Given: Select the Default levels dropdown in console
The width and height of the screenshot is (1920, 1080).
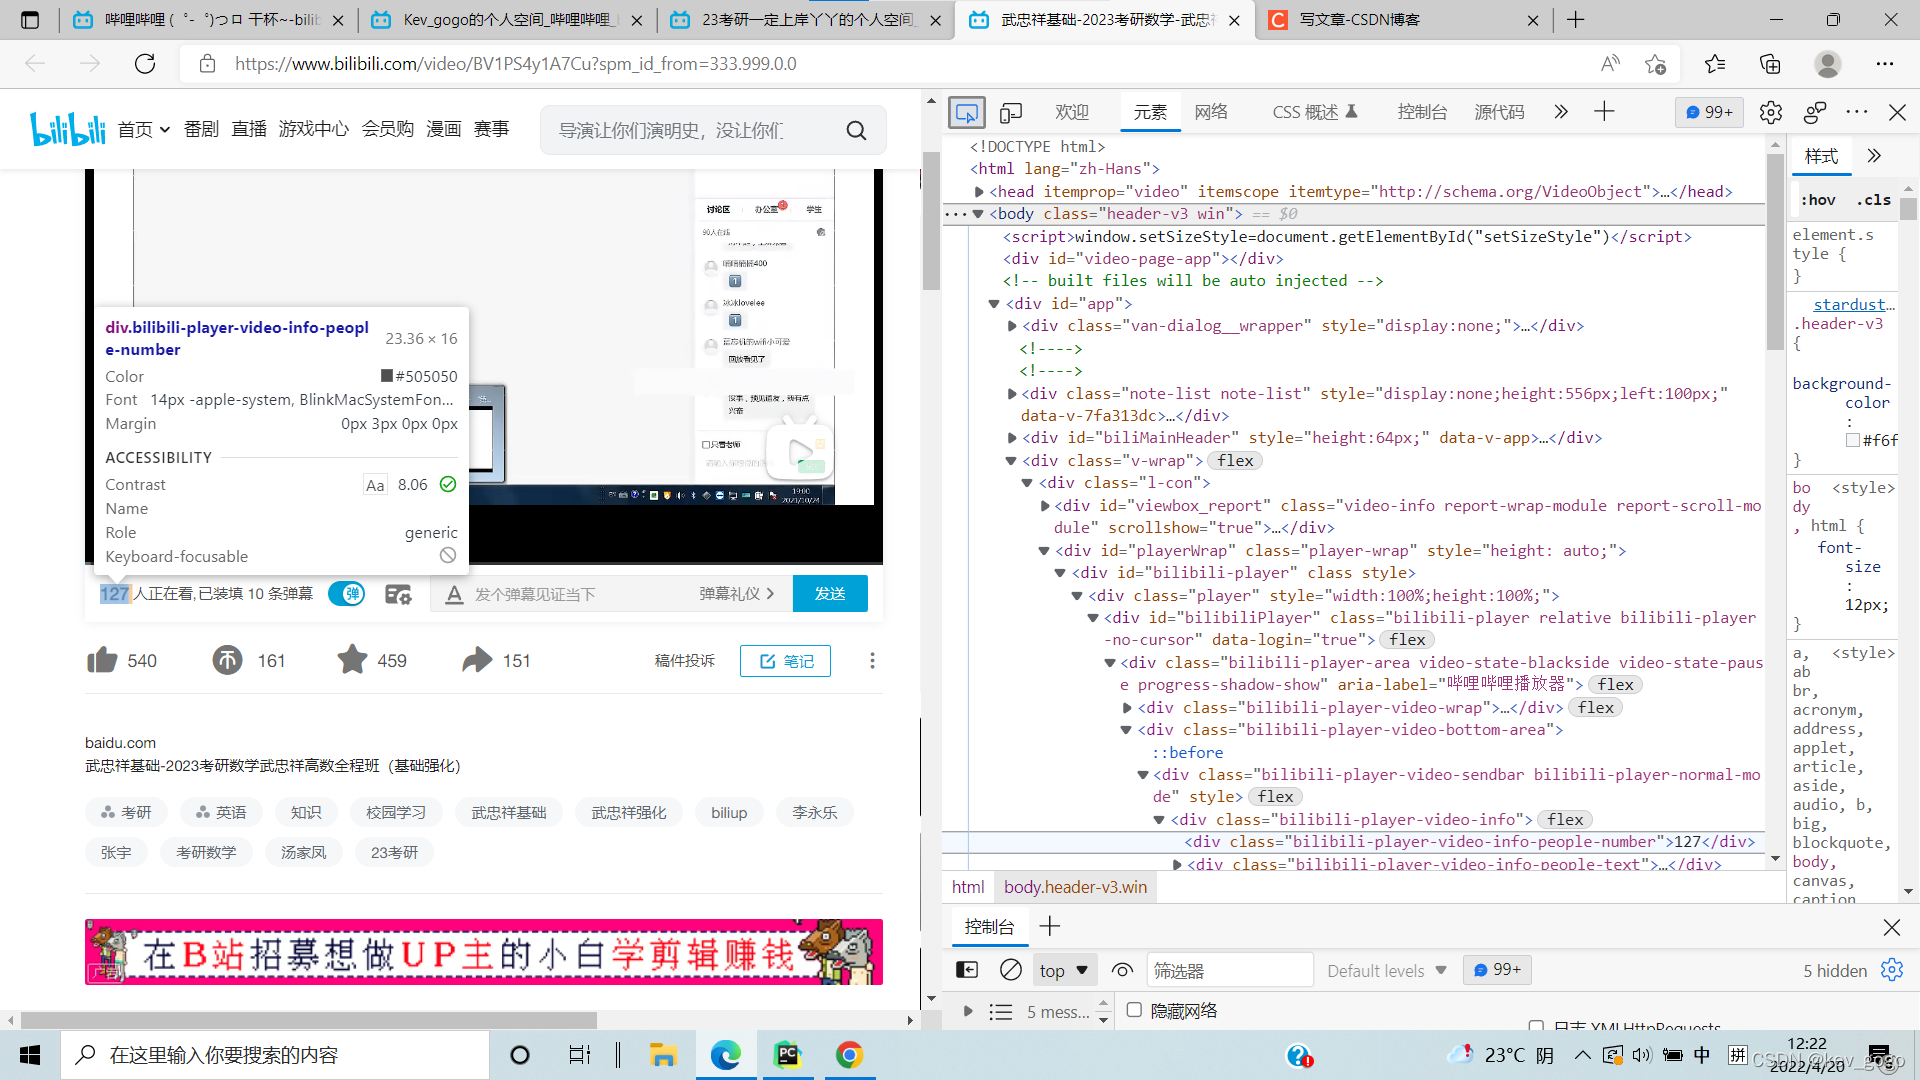Looking at the screenshot, I should tap(1387, 969).
